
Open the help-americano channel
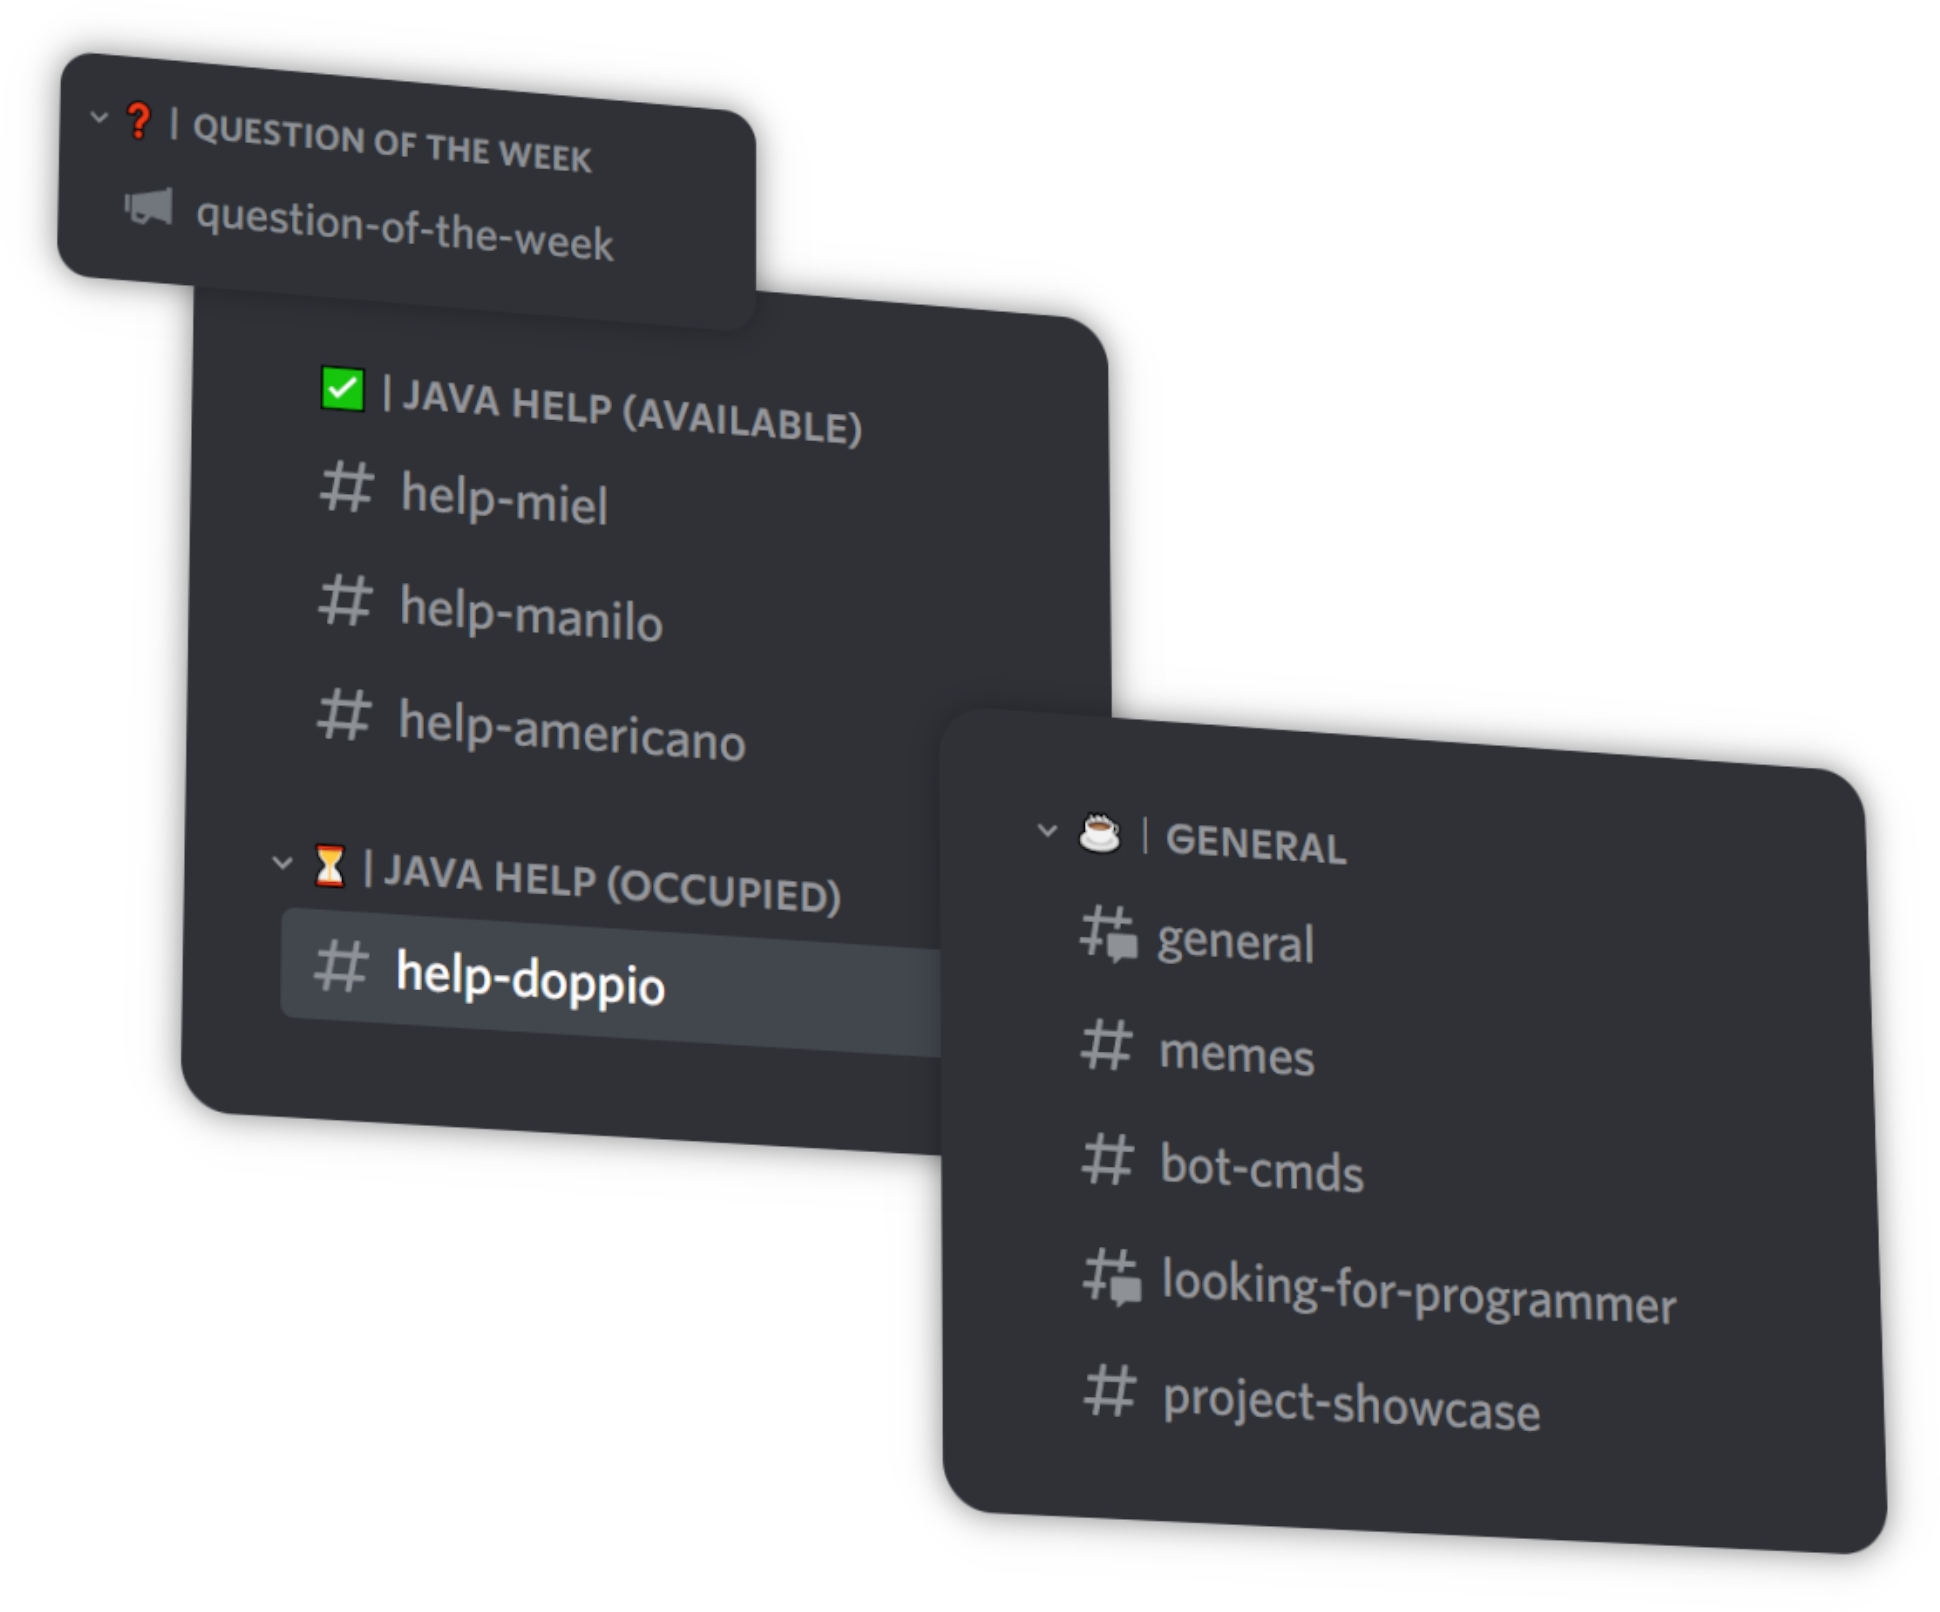pyautogui.click(x=571, y=732)
